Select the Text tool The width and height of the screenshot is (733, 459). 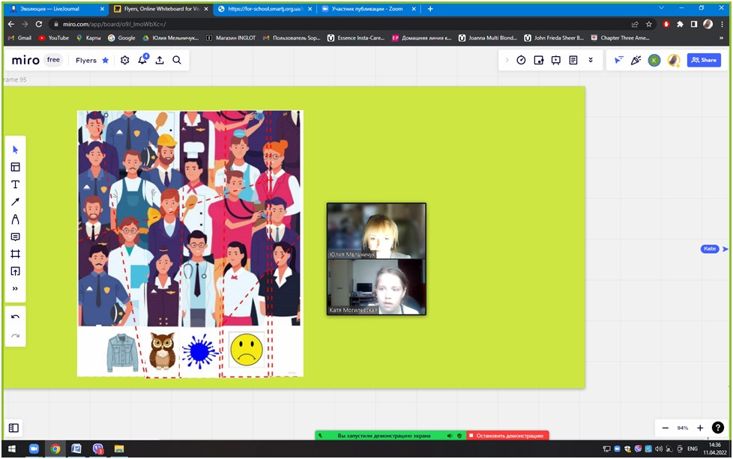15,185
